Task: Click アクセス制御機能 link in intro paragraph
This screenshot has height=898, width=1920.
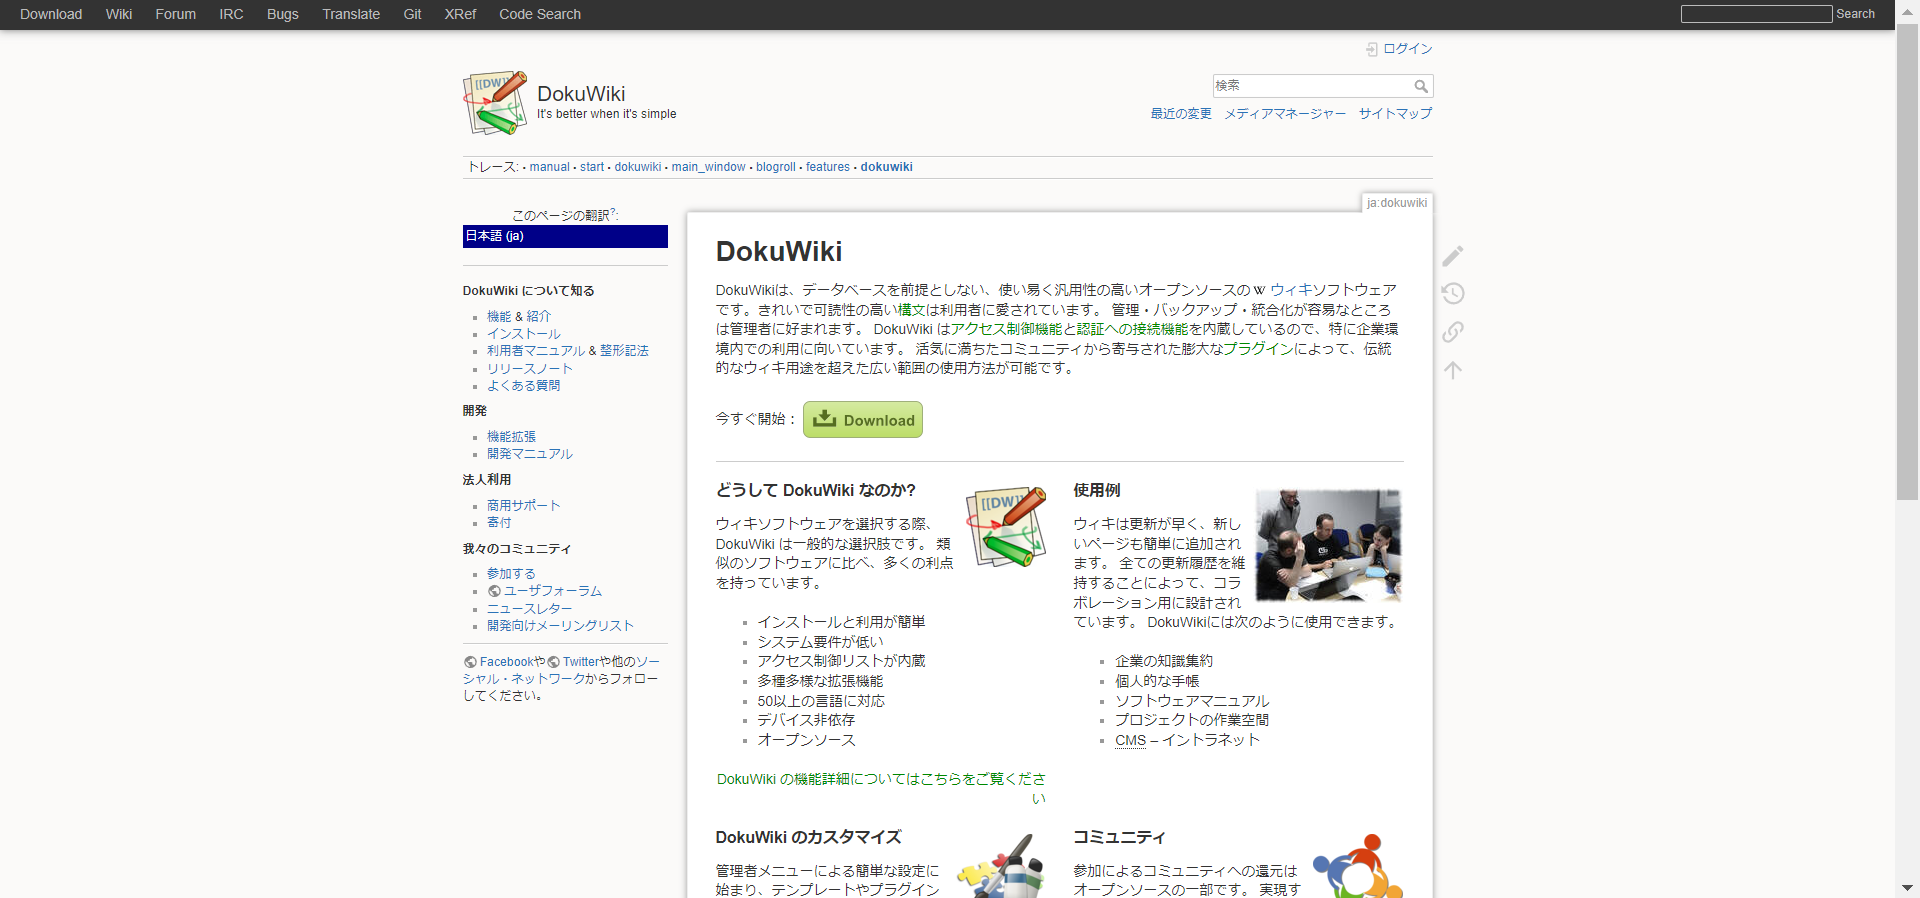Action: (1006, 329)
